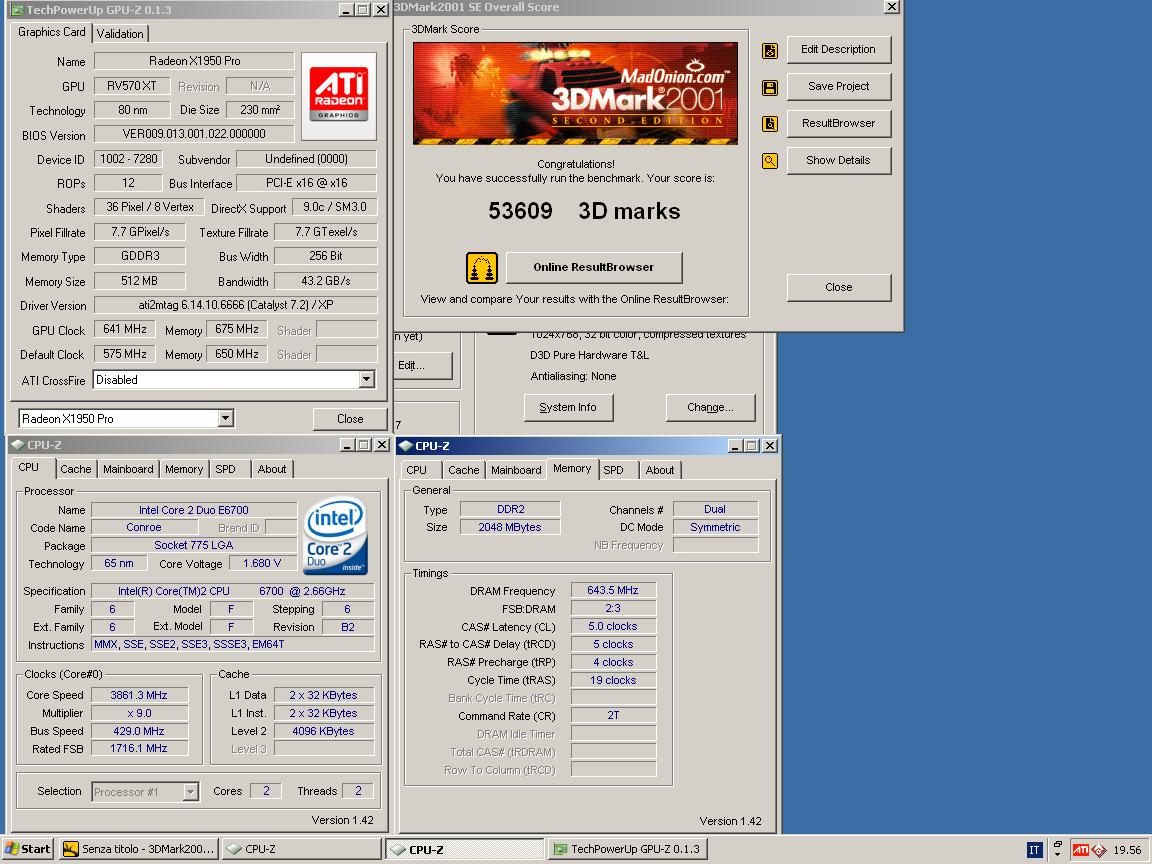Click the System Info button
The width and height of the screenshot is (1152, 864).
coord(568,407)
